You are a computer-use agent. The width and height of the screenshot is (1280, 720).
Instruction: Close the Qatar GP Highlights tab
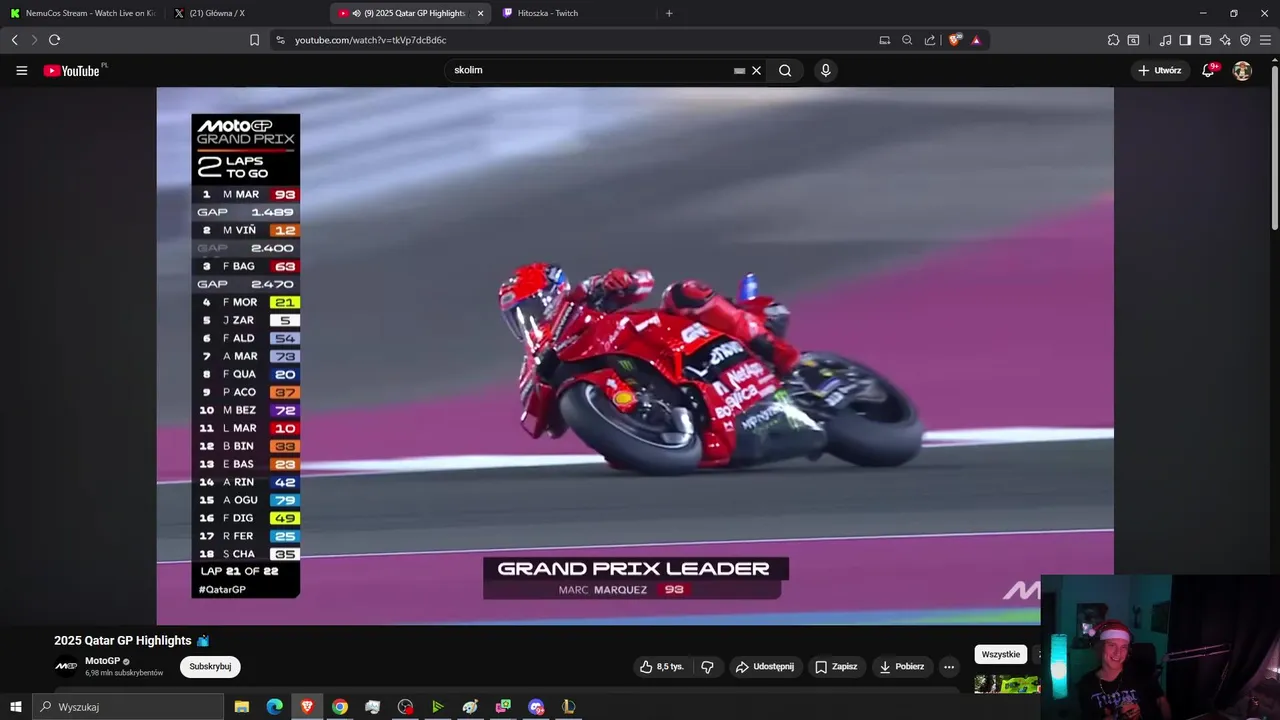(480, 13)
